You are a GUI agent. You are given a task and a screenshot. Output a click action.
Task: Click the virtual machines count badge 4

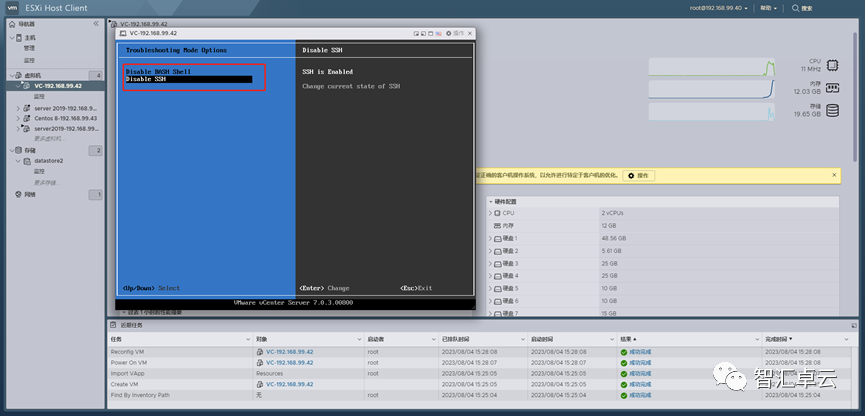tap(95, 75)
